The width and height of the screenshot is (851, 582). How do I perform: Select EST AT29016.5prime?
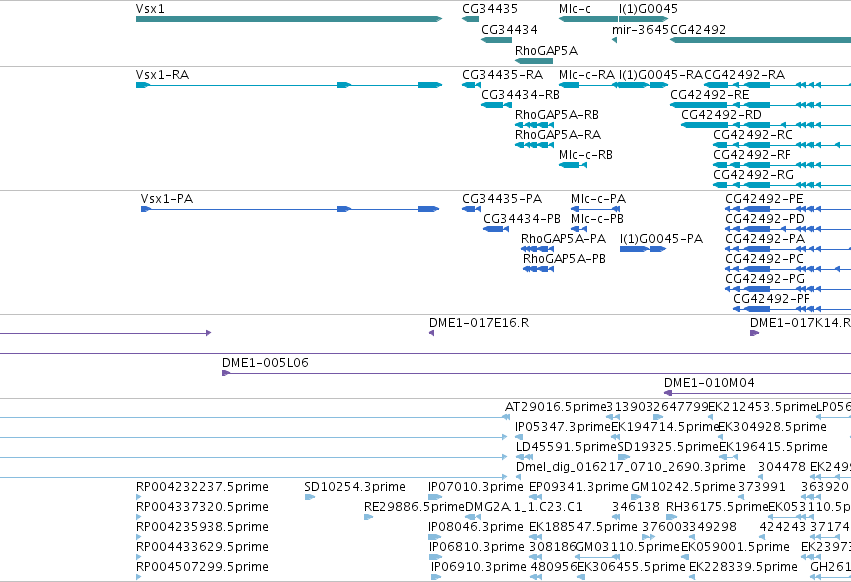click(507, 417)
